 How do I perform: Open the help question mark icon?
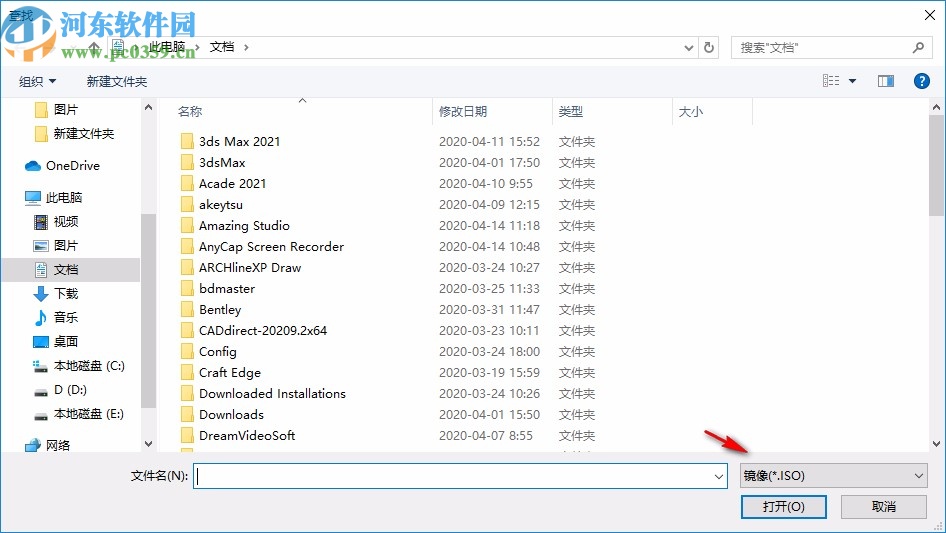tap(921, 81)
